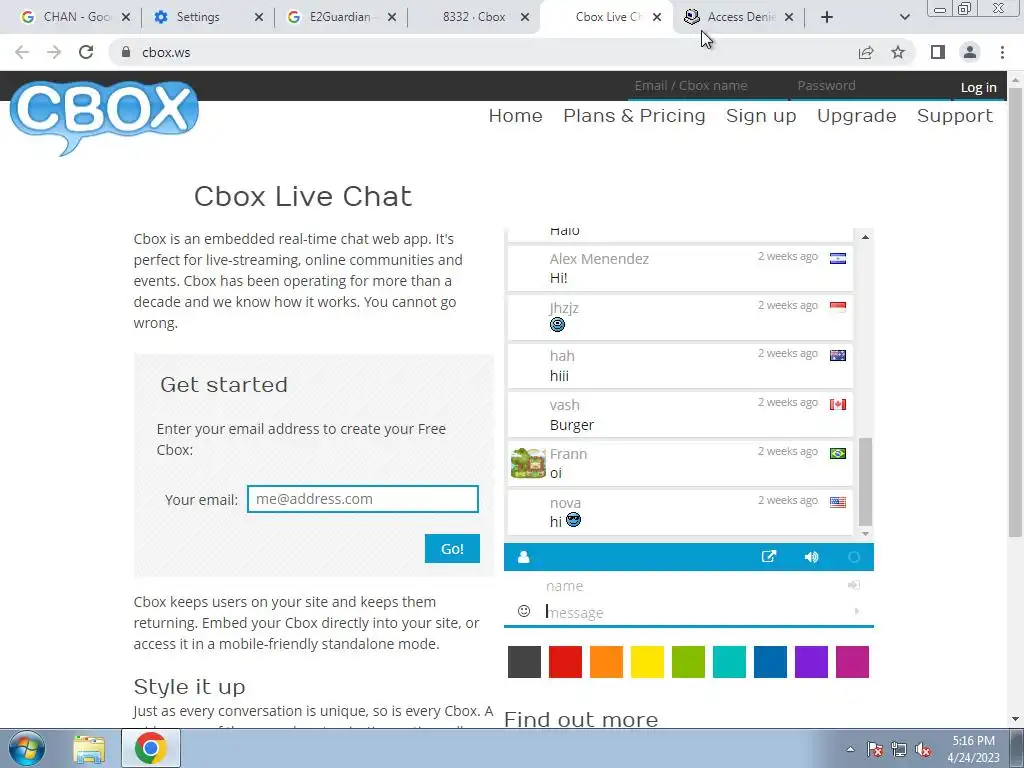The width and height of the screenshot is (1024, 768).
Task: Select the yellow color swatch
Action: (x=647, y=662)
